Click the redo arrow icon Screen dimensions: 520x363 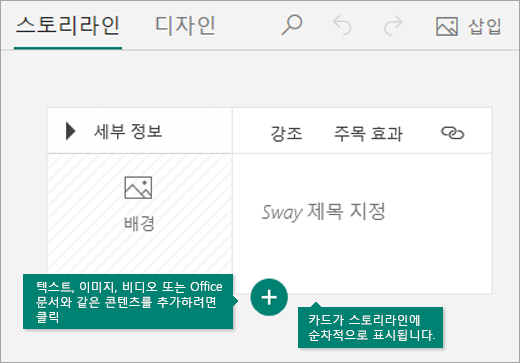(393, 26)
